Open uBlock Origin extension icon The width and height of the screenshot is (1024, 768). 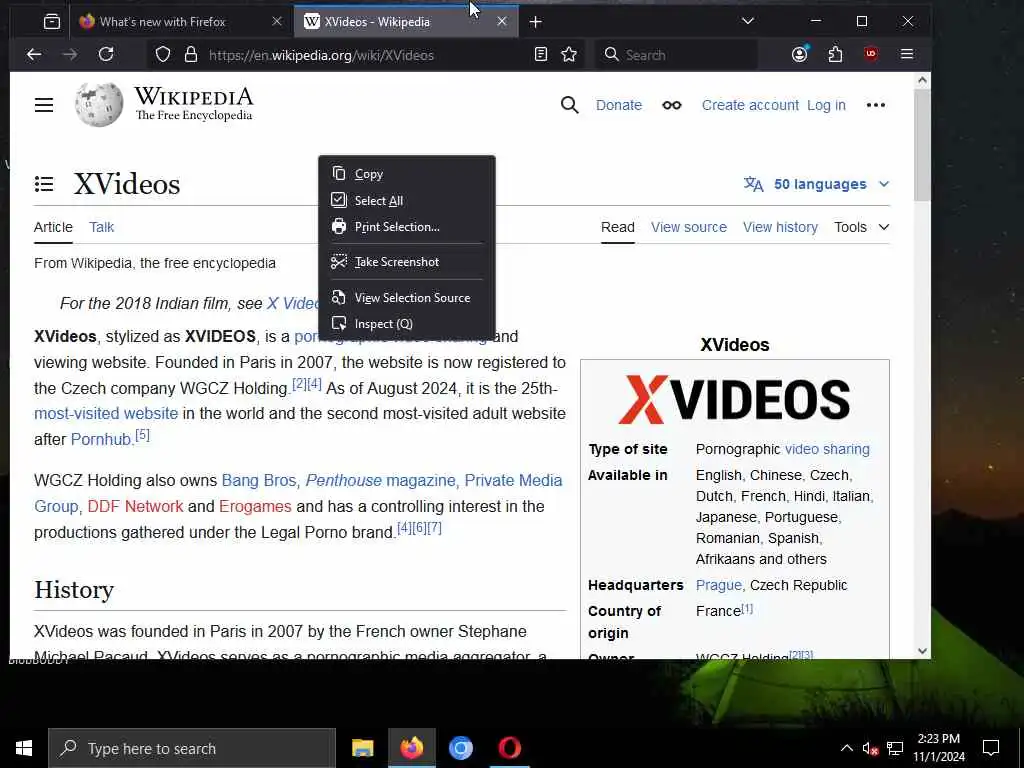tap(871, 54)
